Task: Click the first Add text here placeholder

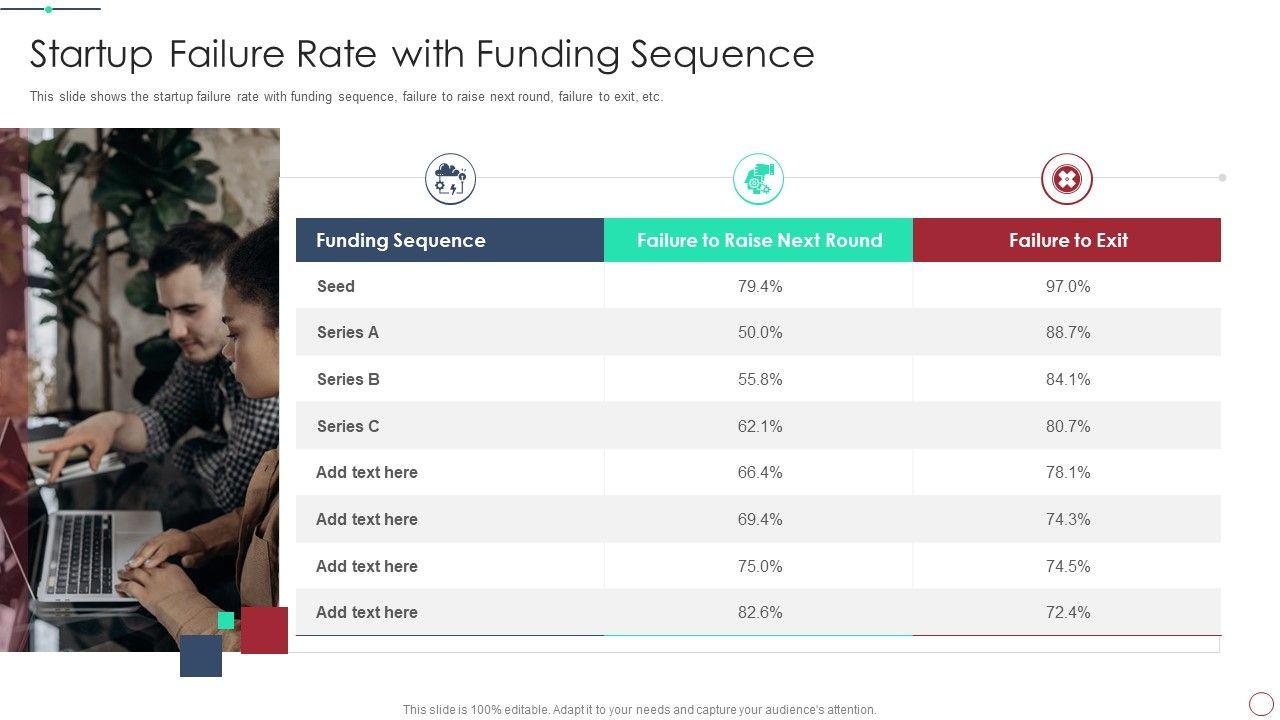Action: [x=367, y=472]
